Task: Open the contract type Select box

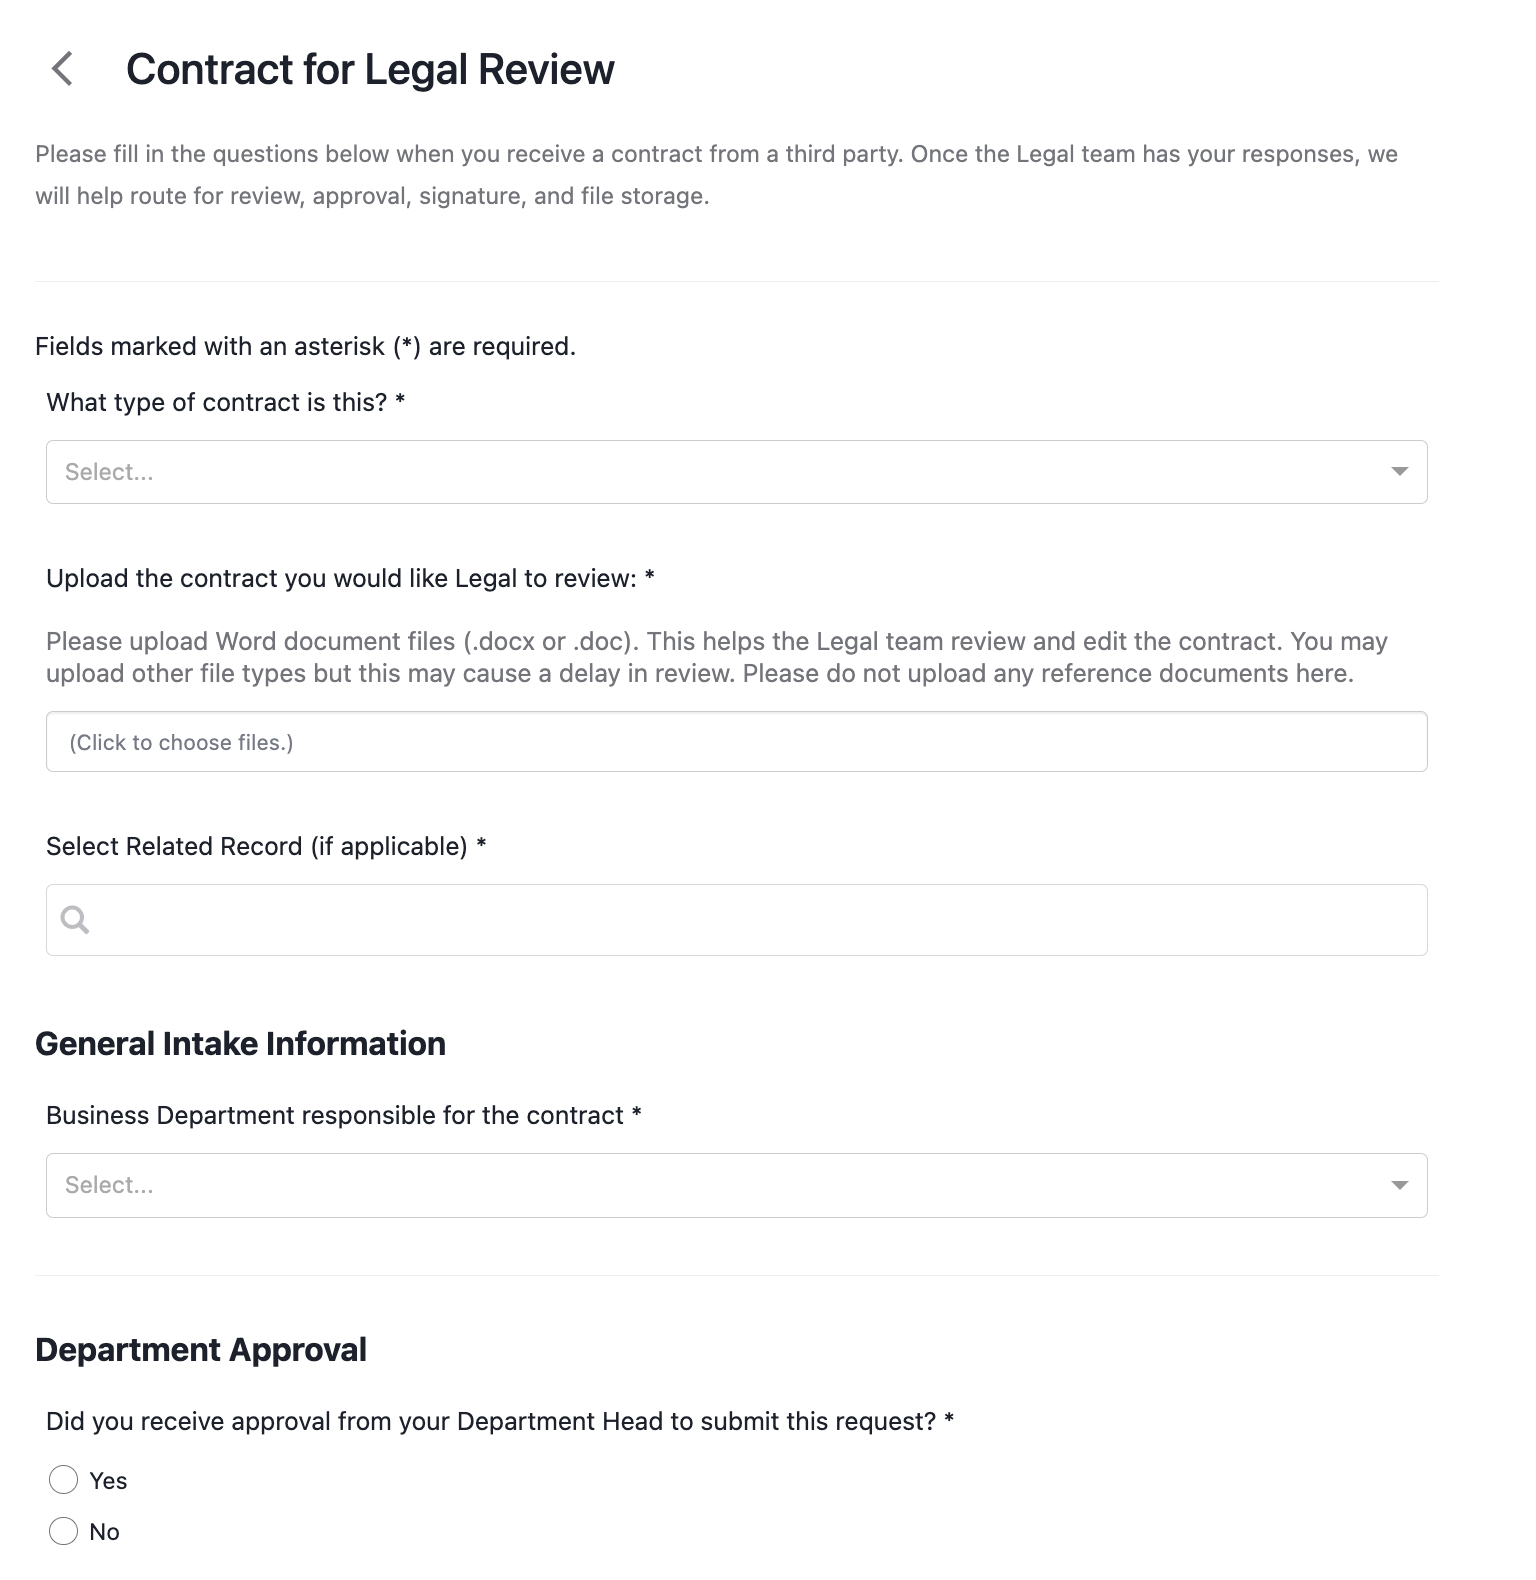Action: 736,472
